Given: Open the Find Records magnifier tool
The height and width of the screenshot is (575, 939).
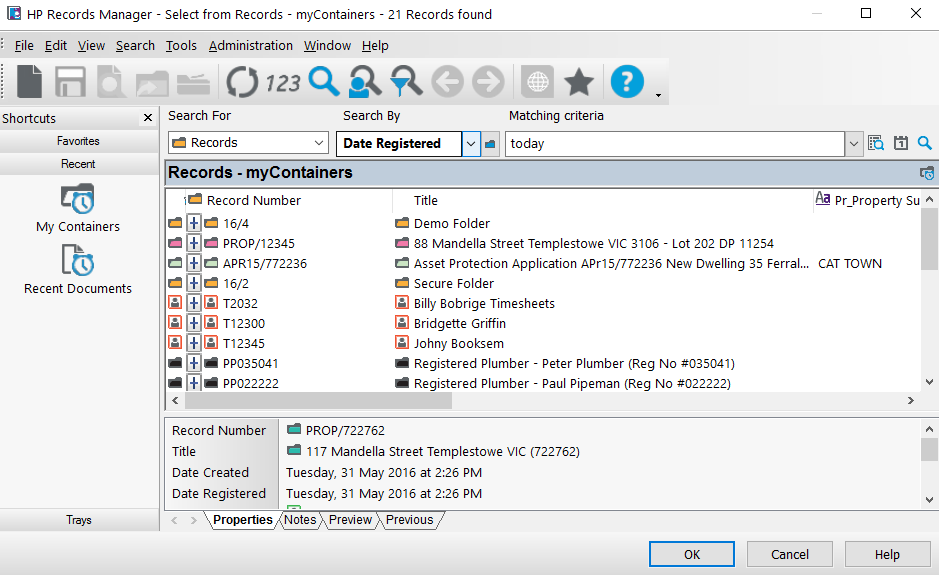Looking at the screenshot, I should pos(324,82).
